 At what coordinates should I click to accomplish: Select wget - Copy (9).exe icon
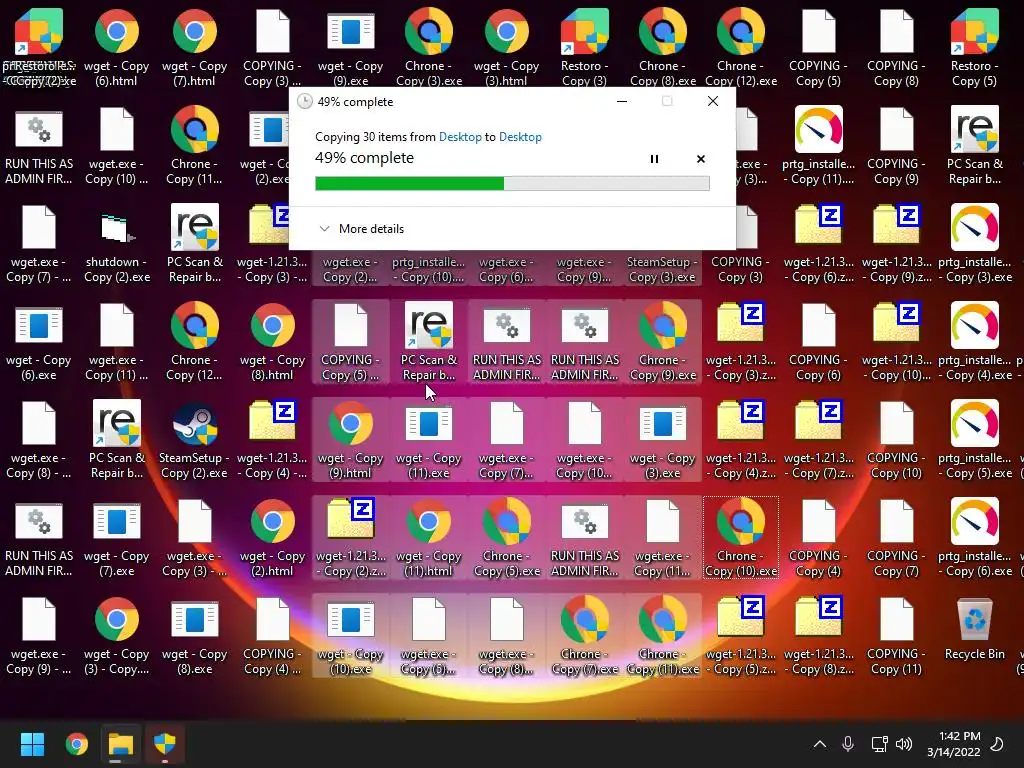(x=350, y=48)
